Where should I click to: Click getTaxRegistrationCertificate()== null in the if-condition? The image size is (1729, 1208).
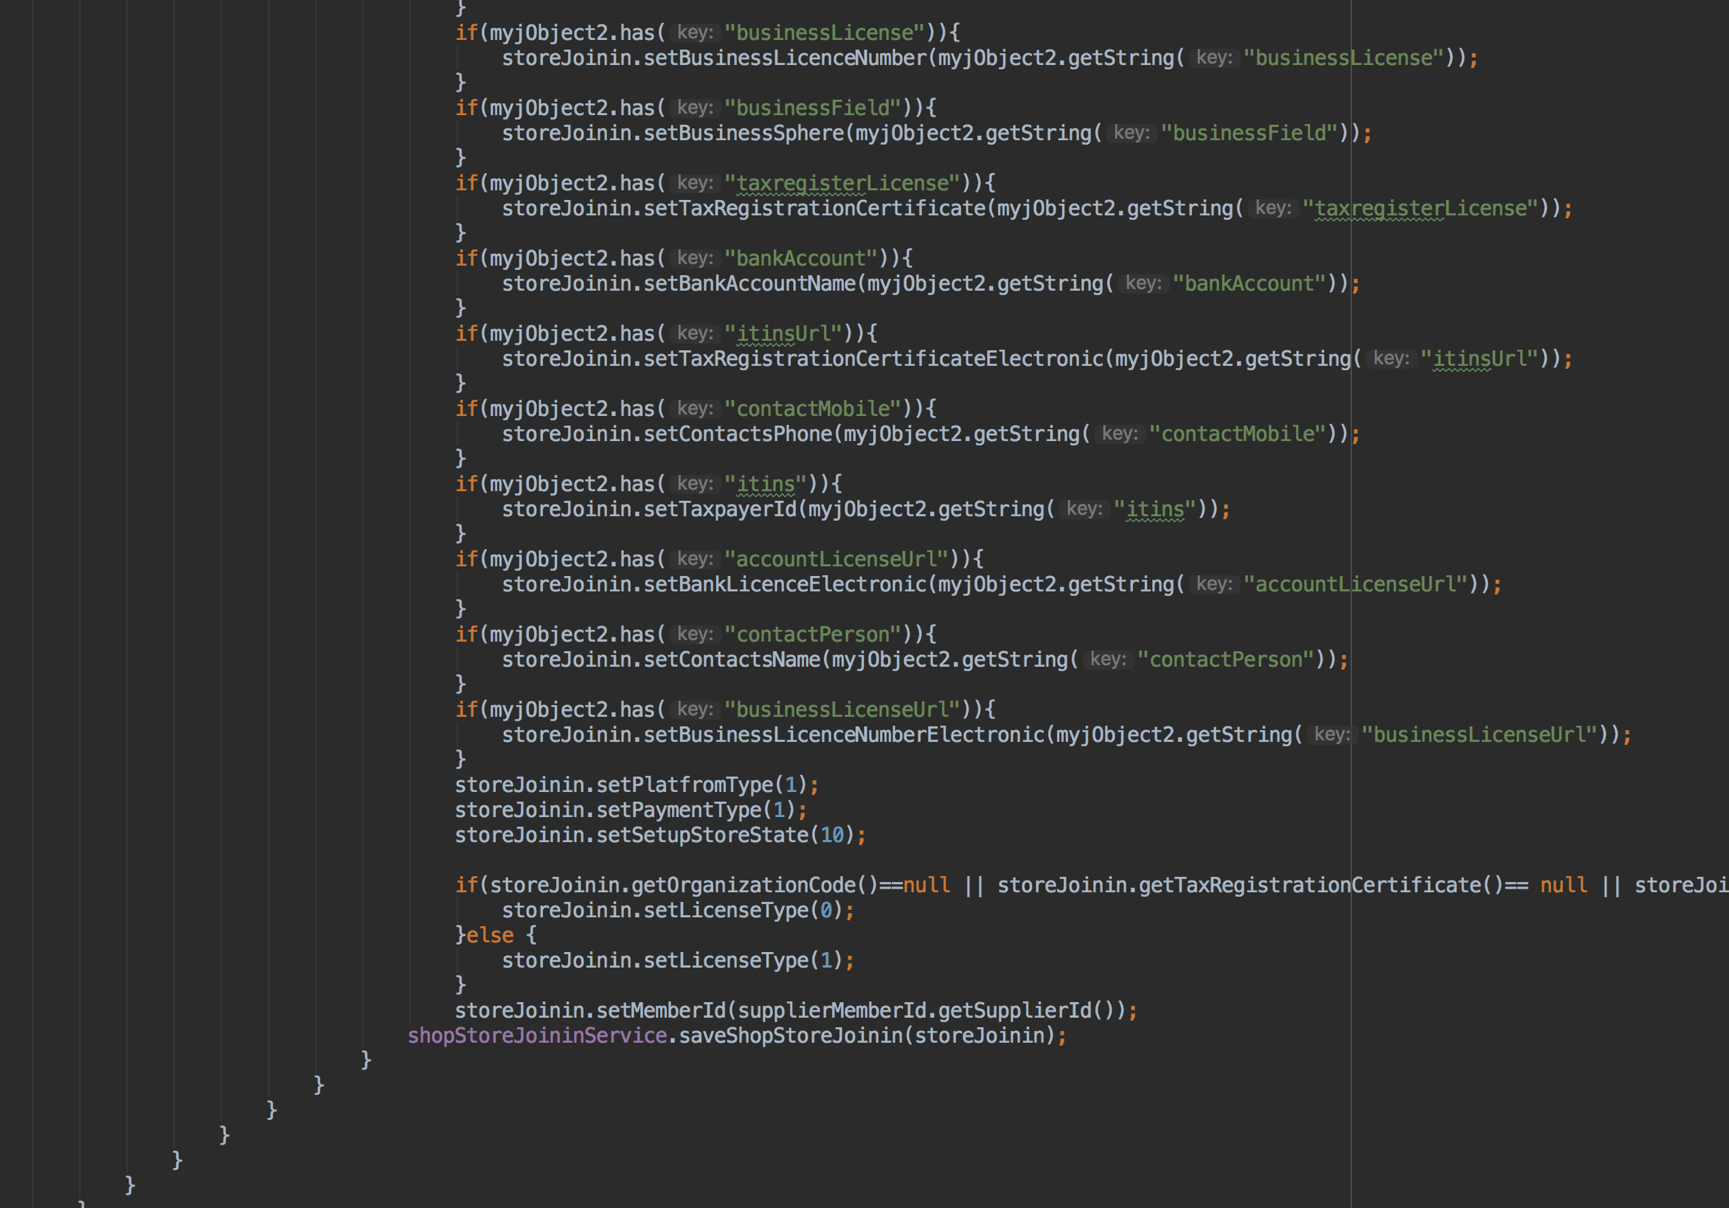pos(1363,885)
